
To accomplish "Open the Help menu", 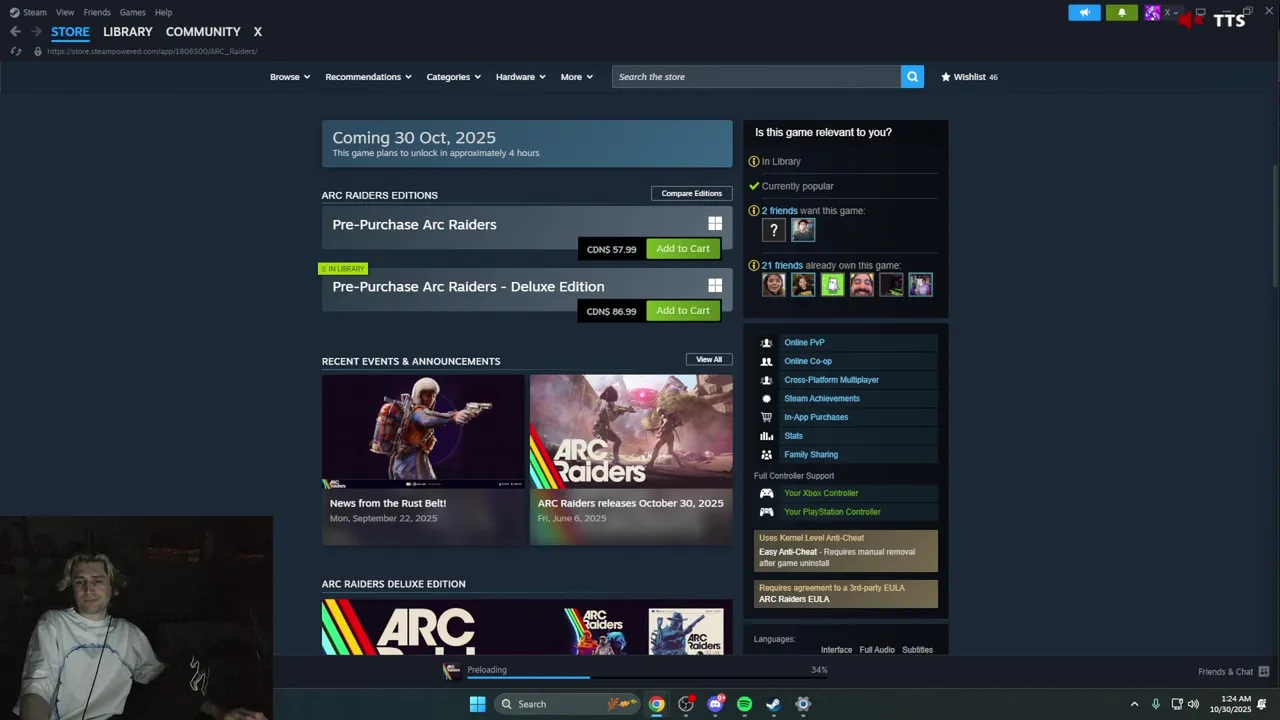I will (163, 12).
